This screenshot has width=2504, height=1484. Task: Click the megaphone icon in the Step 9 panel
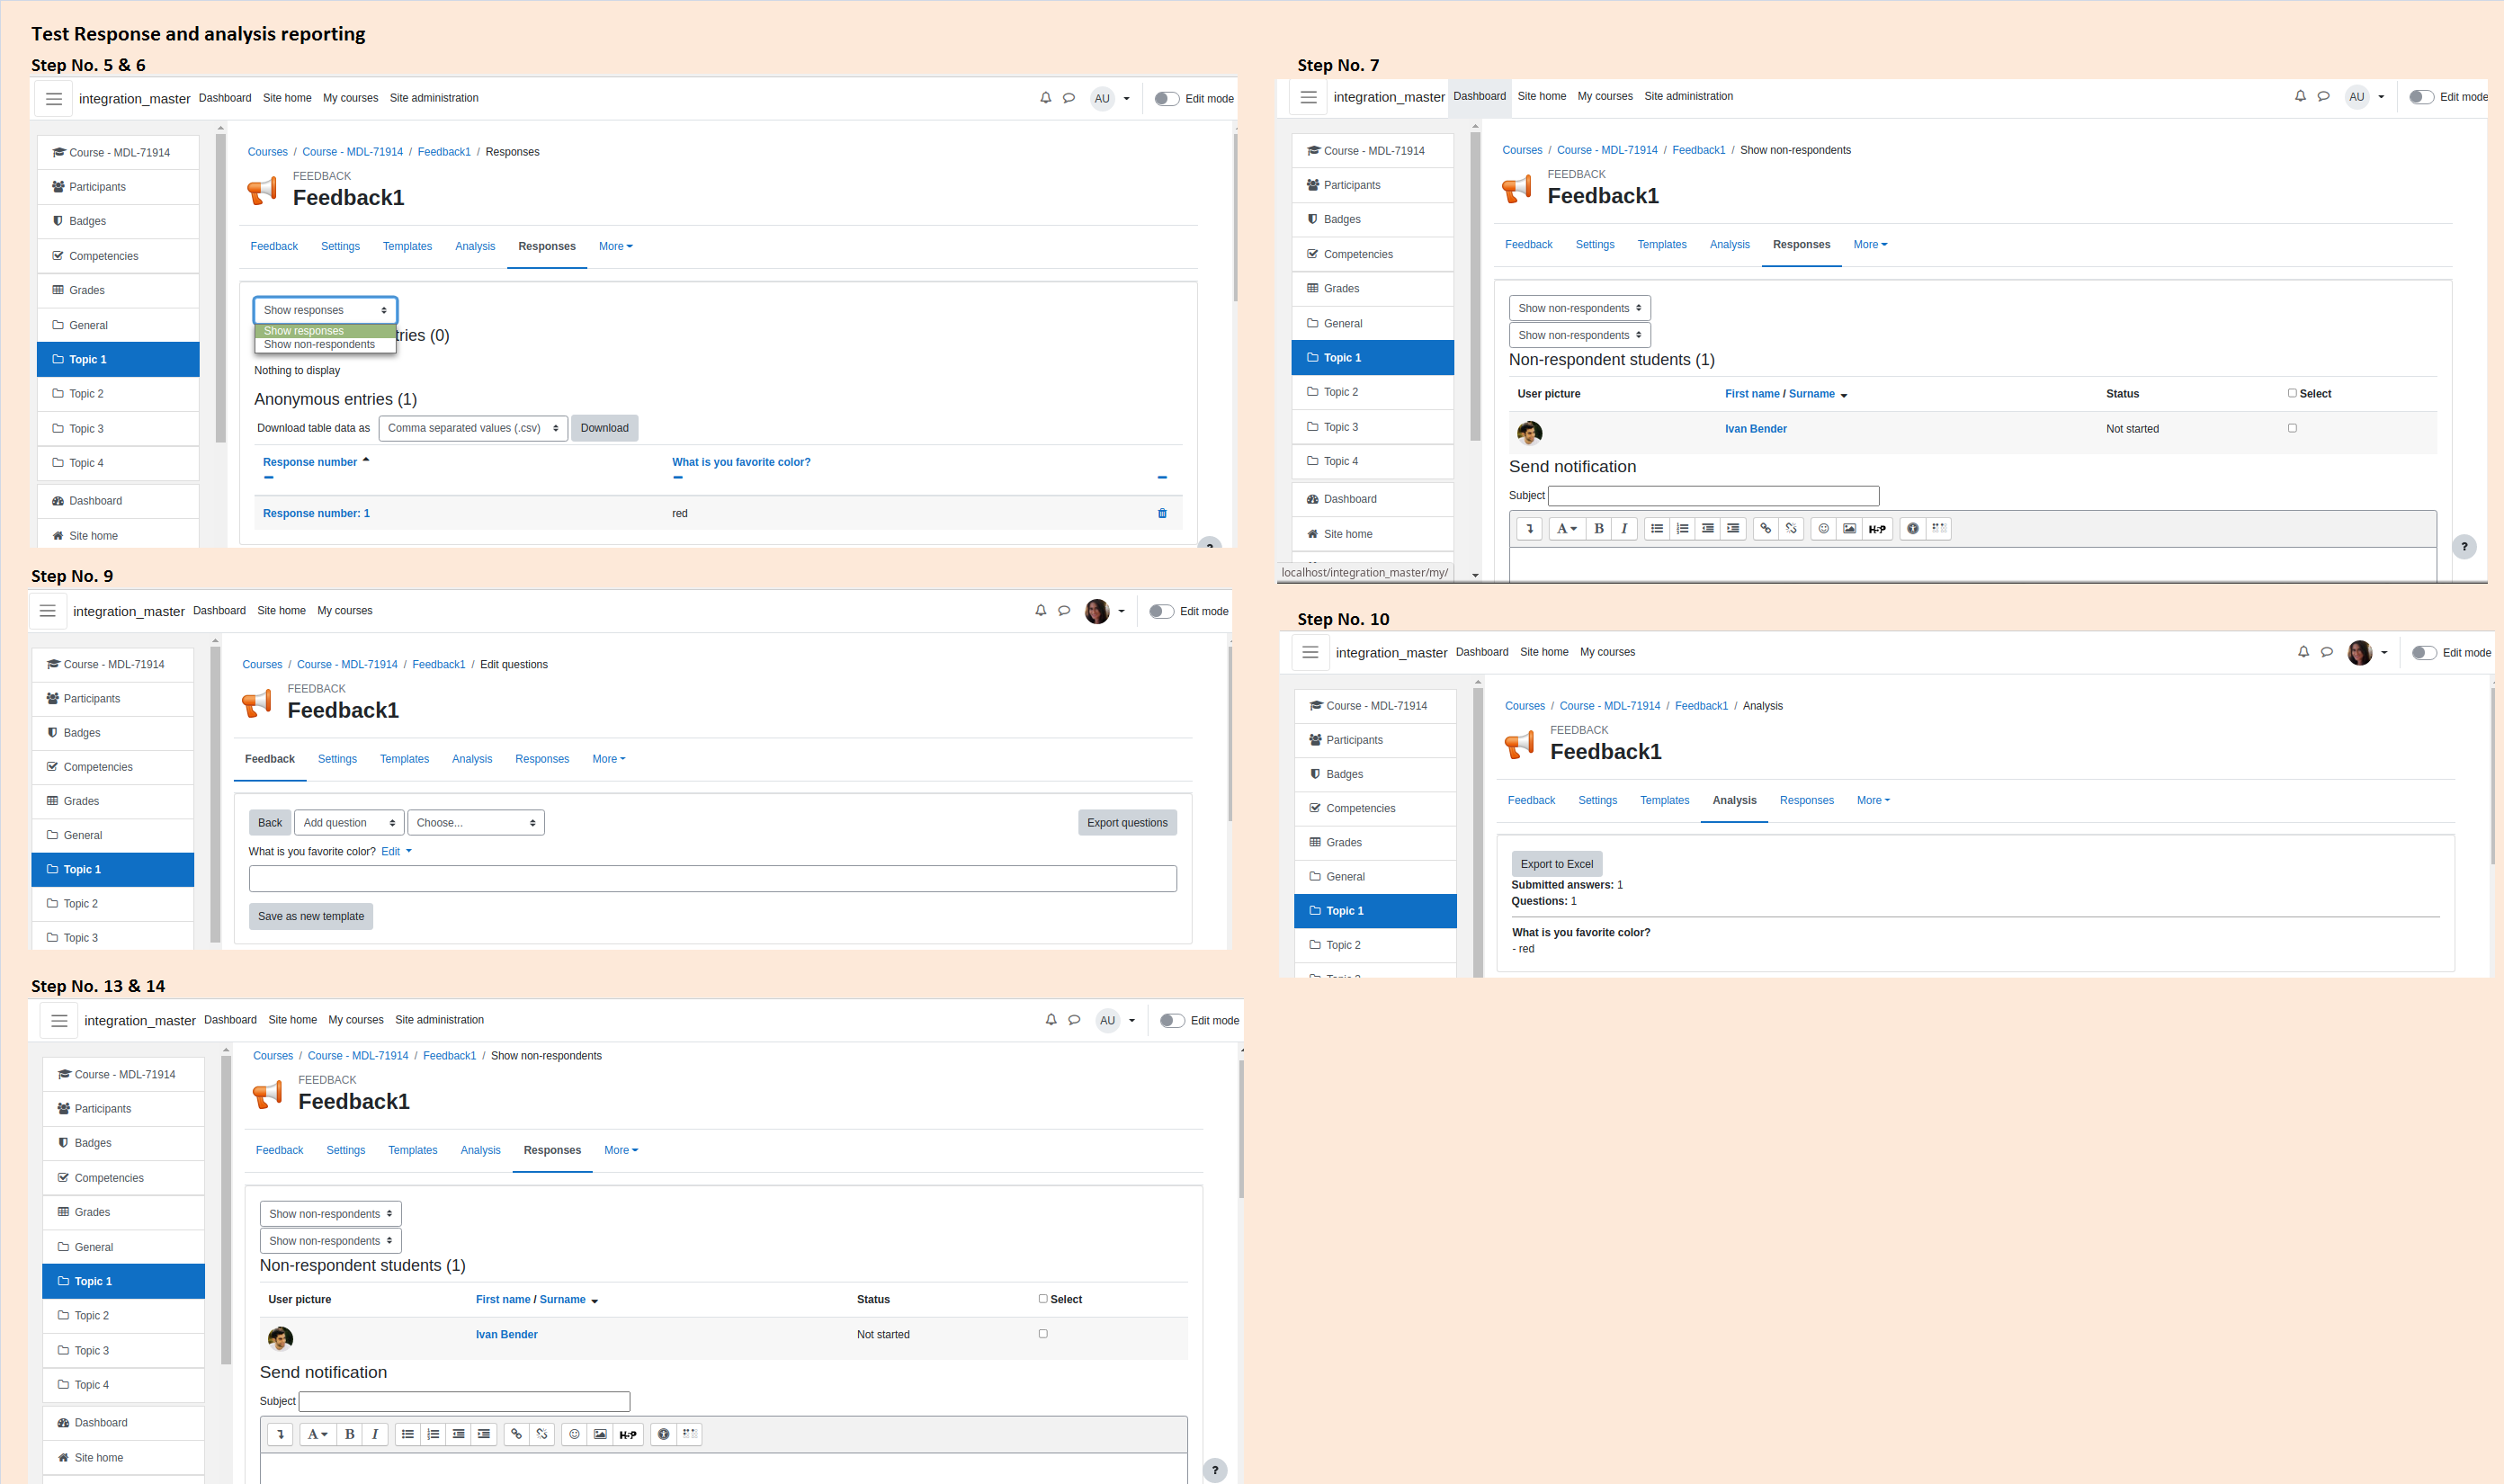(x=257, y=703)
